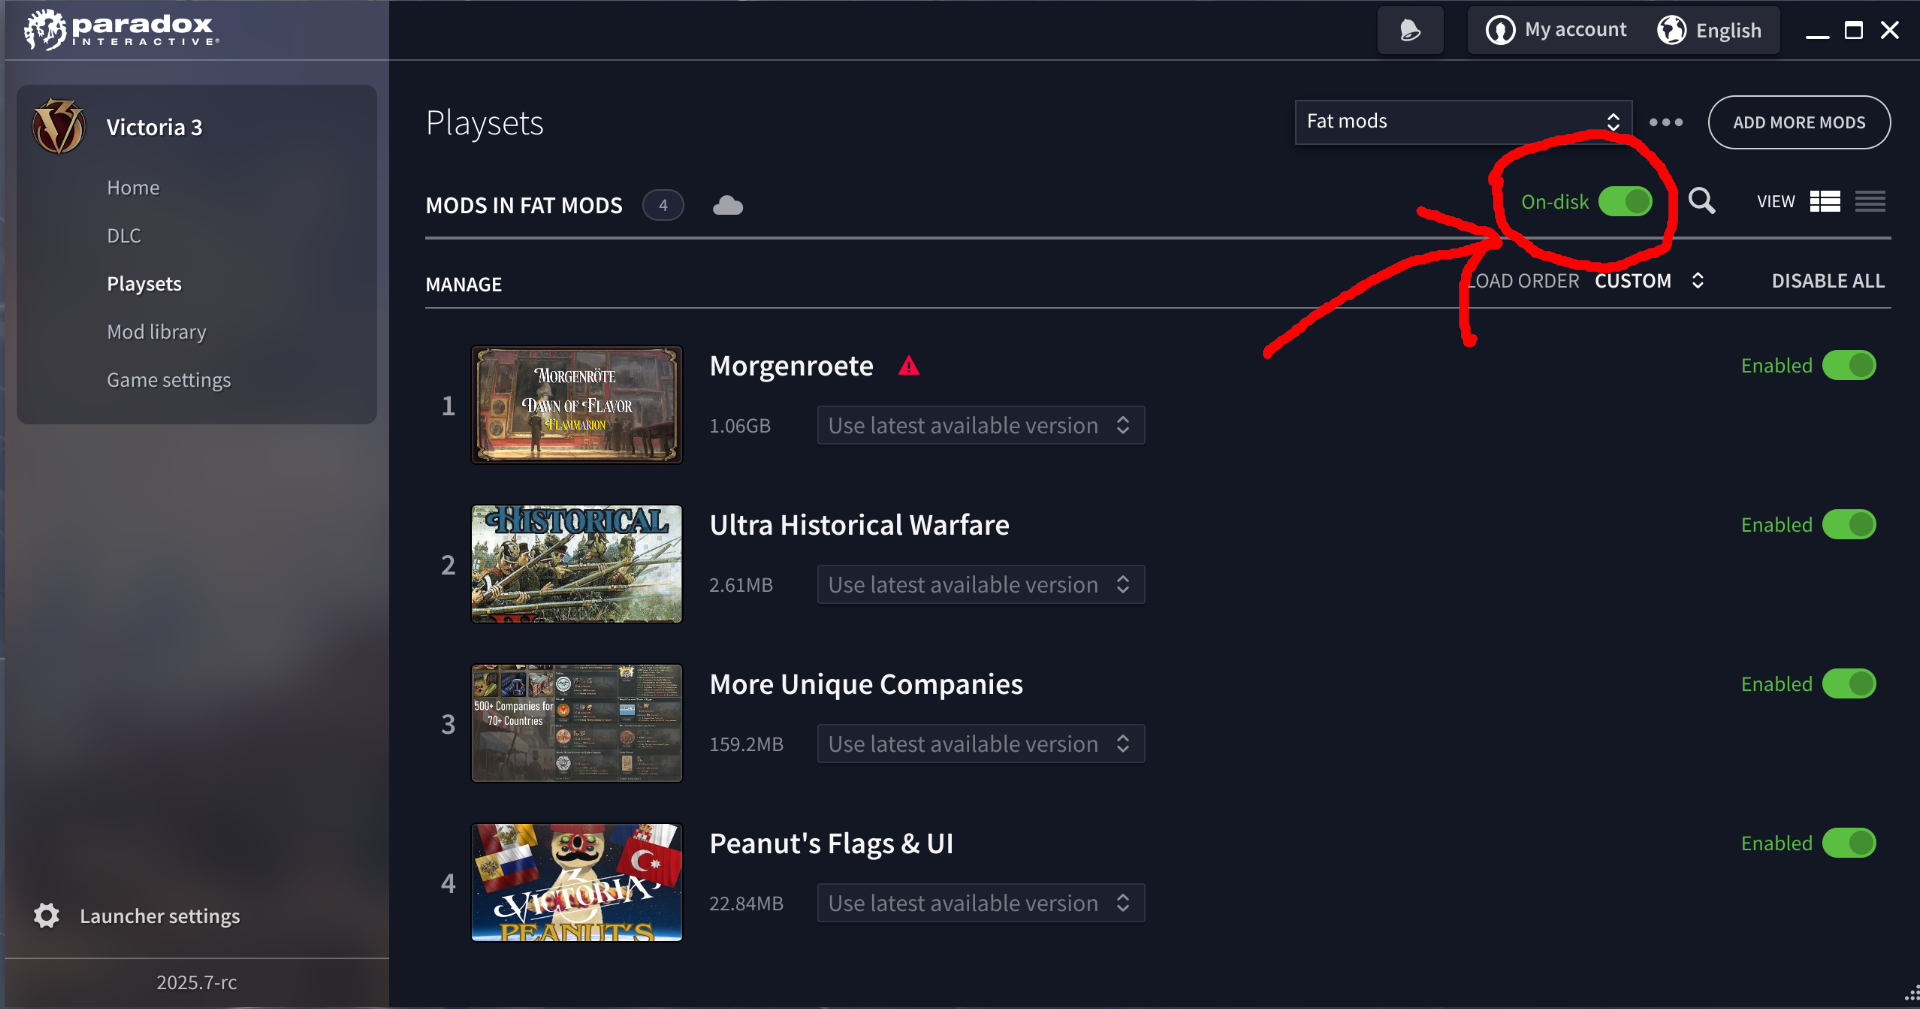1920x1009 pixels.
Task: Click the Paradox Interactive logo
Action: pyautogui.click(x=121, y=30)
